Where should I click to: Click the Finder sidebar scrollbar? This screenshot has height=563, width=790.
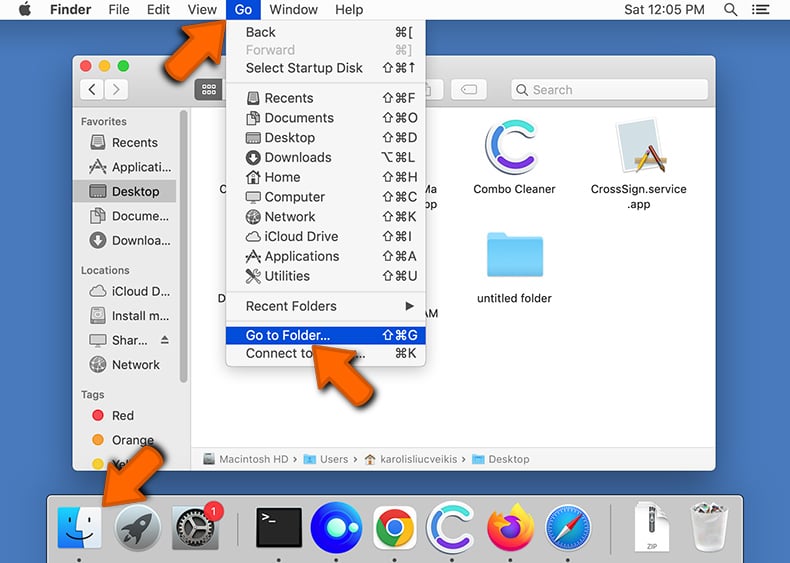tap(183, 246)
